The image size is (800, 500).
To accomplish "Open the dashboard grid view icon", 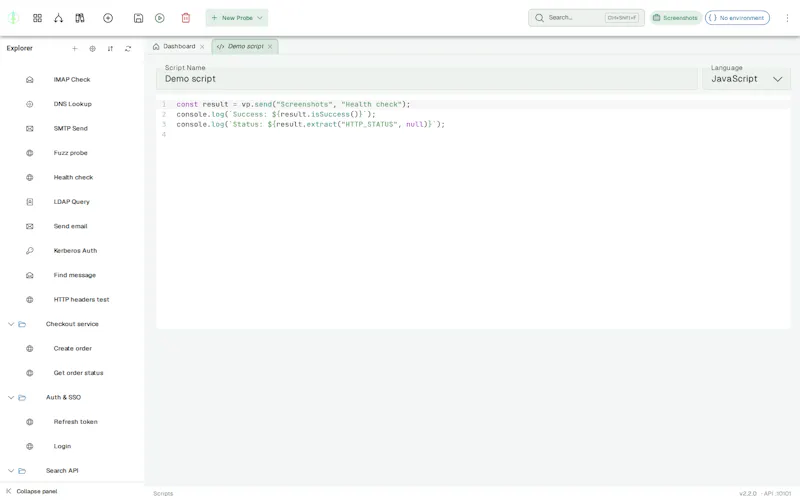I will click(37, 18).
